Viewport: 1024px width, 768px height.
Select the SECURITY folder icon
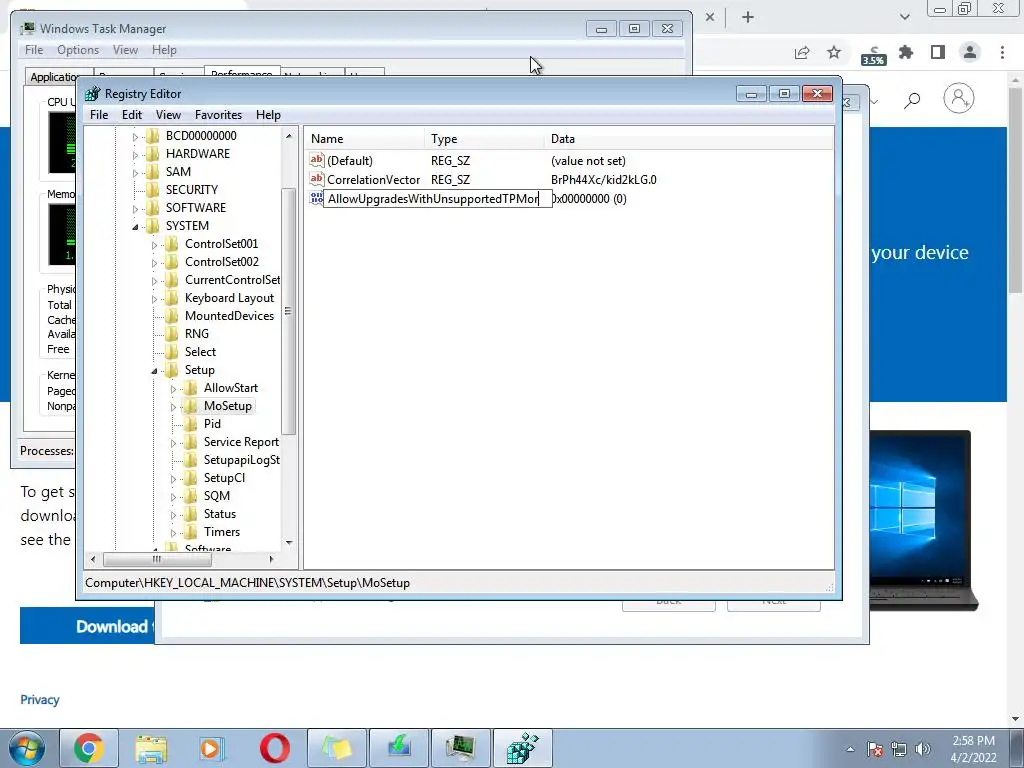pos(152,190)
